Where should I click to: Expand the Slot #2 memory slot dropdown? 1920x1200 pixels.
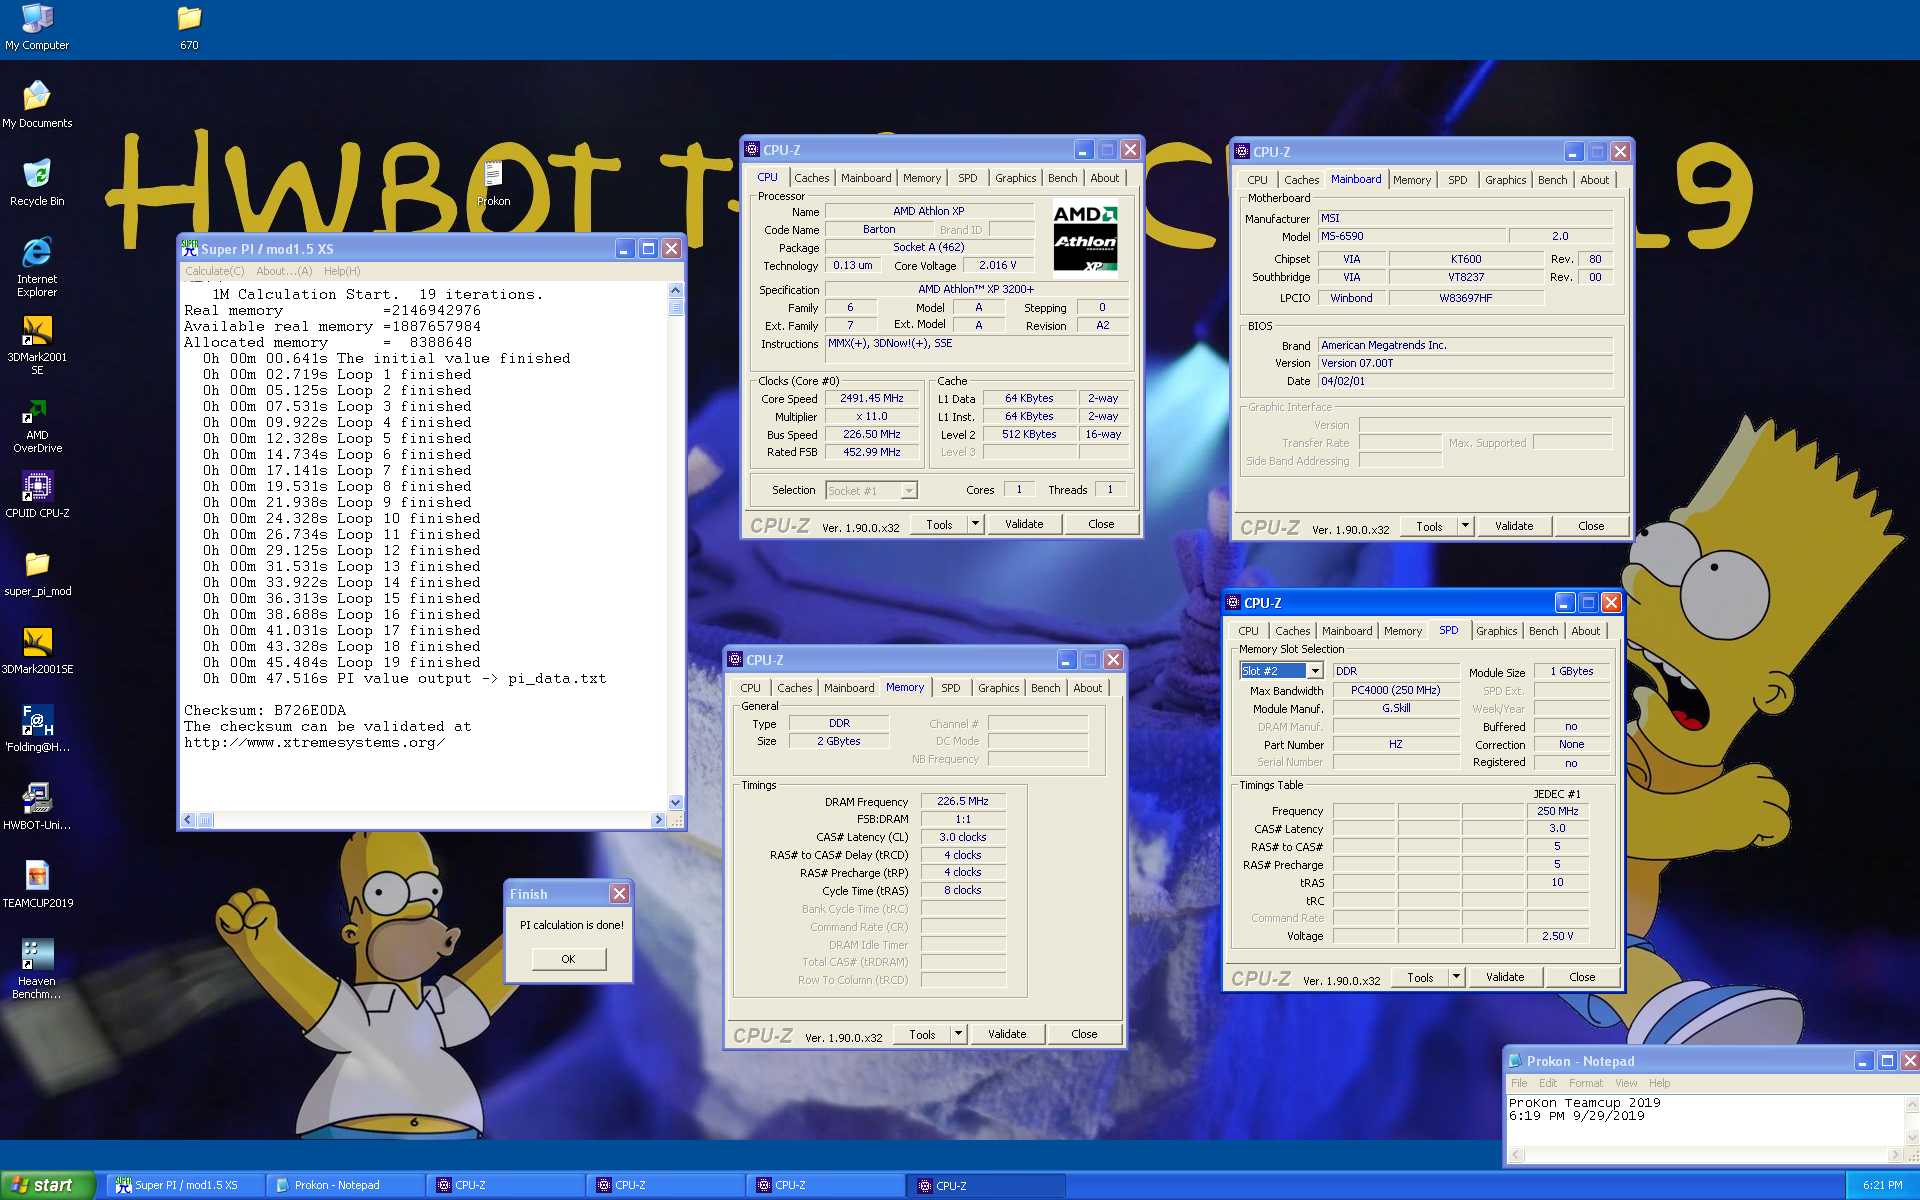click(x=1315, y=671)
